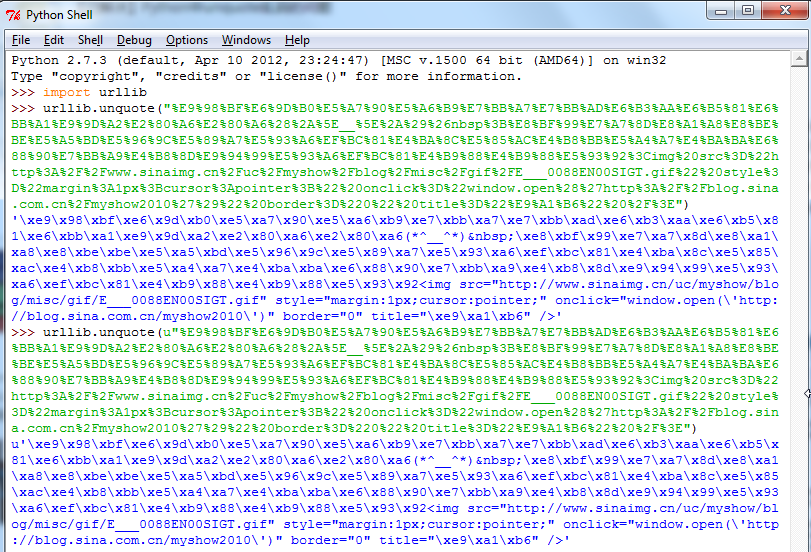Open the Shell menu
This screenshot has height=552, width=811.
click(91, 40)
